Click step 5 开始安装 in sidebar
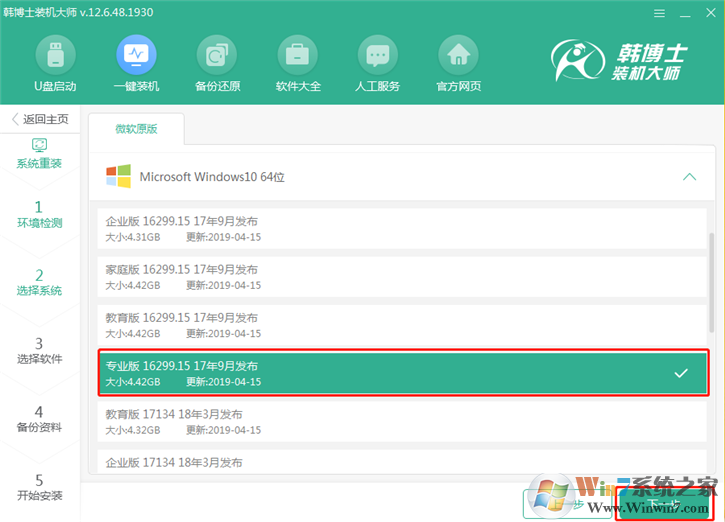 point(39,487)
